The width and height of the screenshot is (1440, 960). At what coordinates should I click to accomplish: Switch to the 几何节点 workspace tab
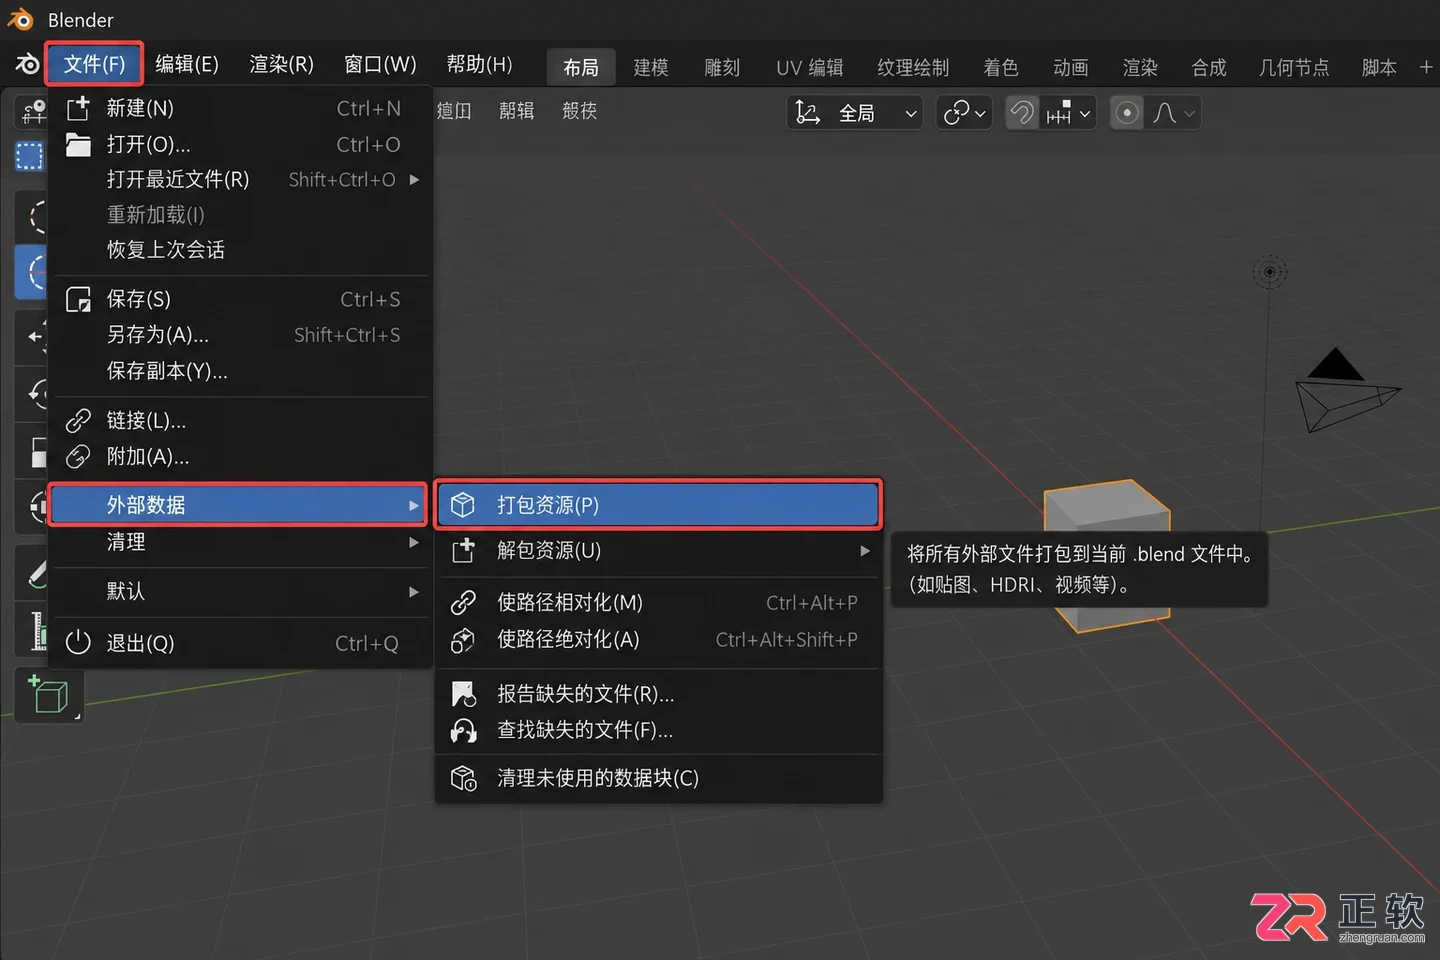[1294, 67]
